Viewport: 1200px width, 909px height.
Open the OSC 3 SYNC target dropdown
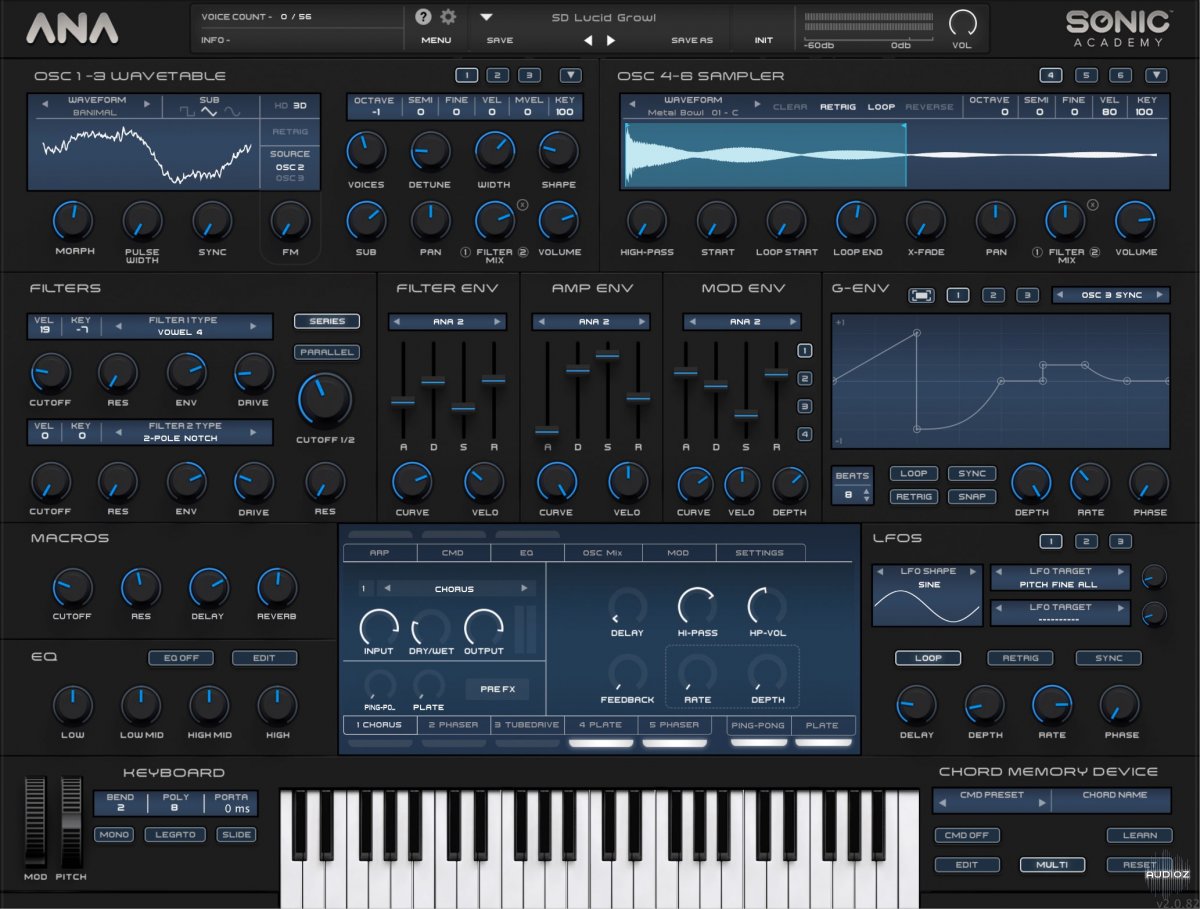(1110, 295)
